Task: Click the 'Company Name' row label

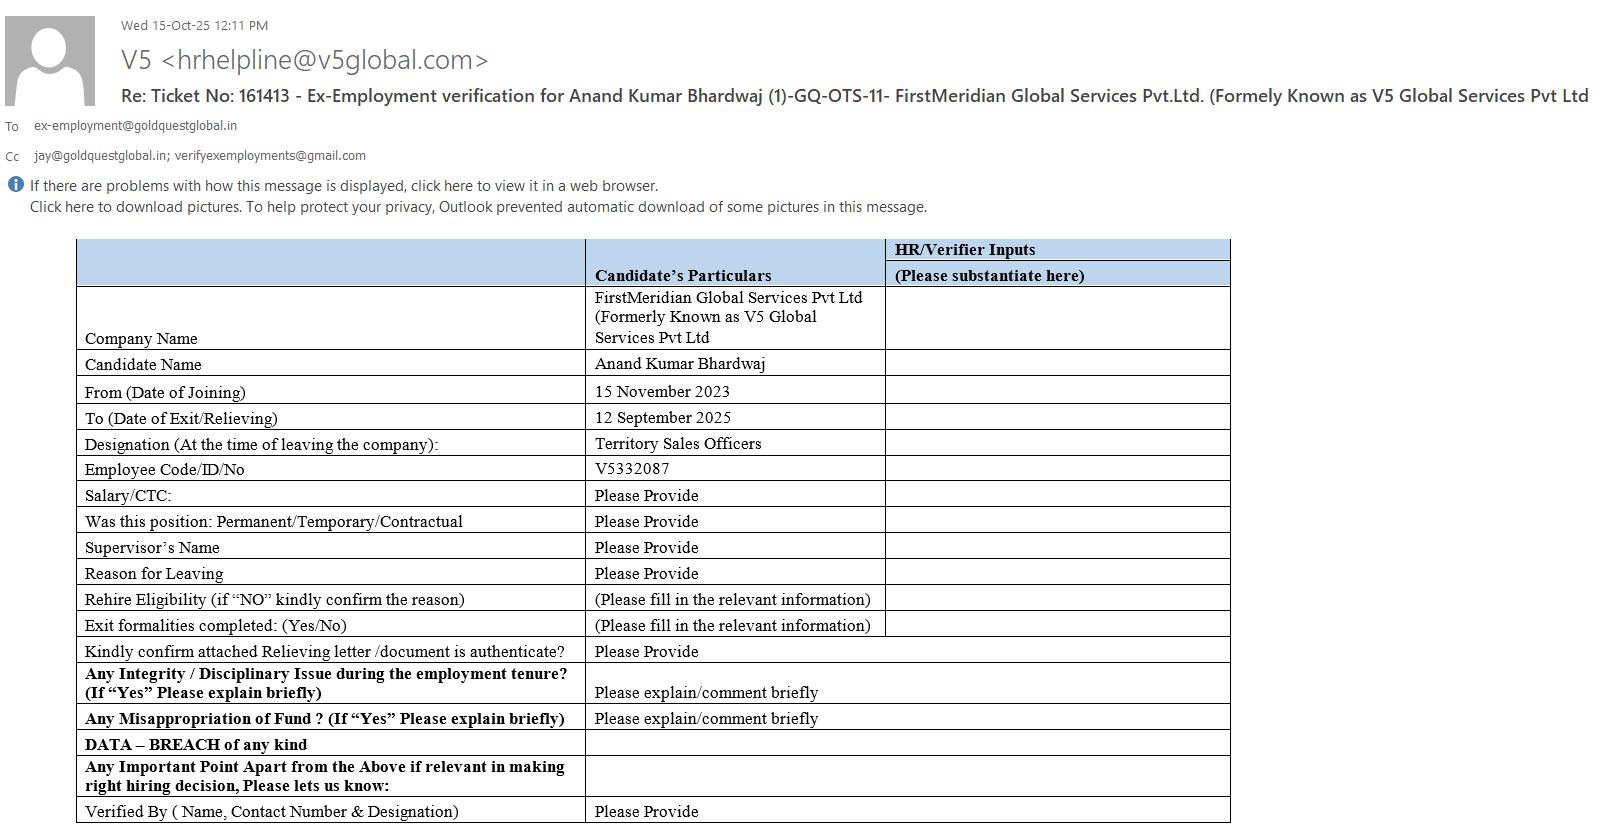Action: 141,339
